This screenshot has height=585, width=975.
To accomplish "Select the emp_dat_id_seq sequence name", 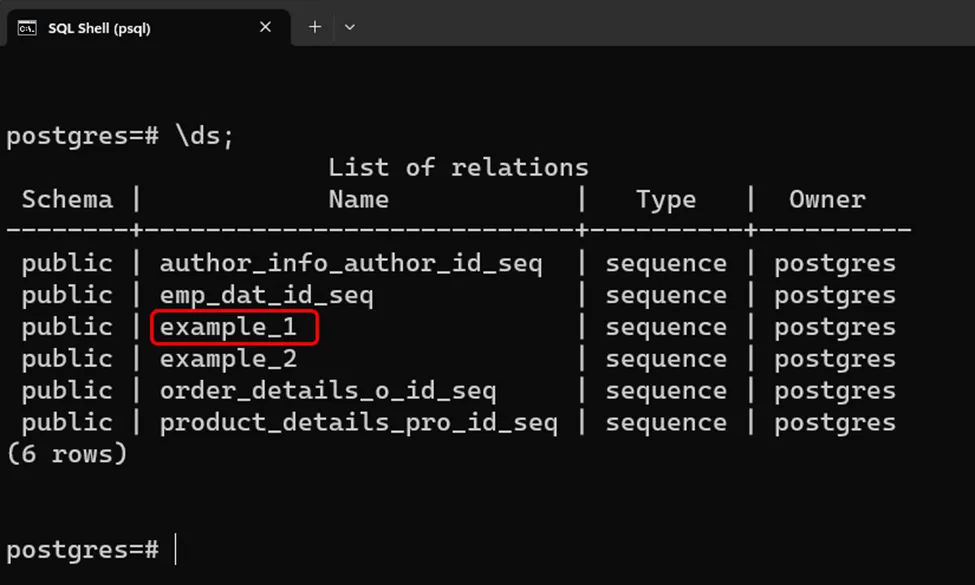I will tap(266, 295).
